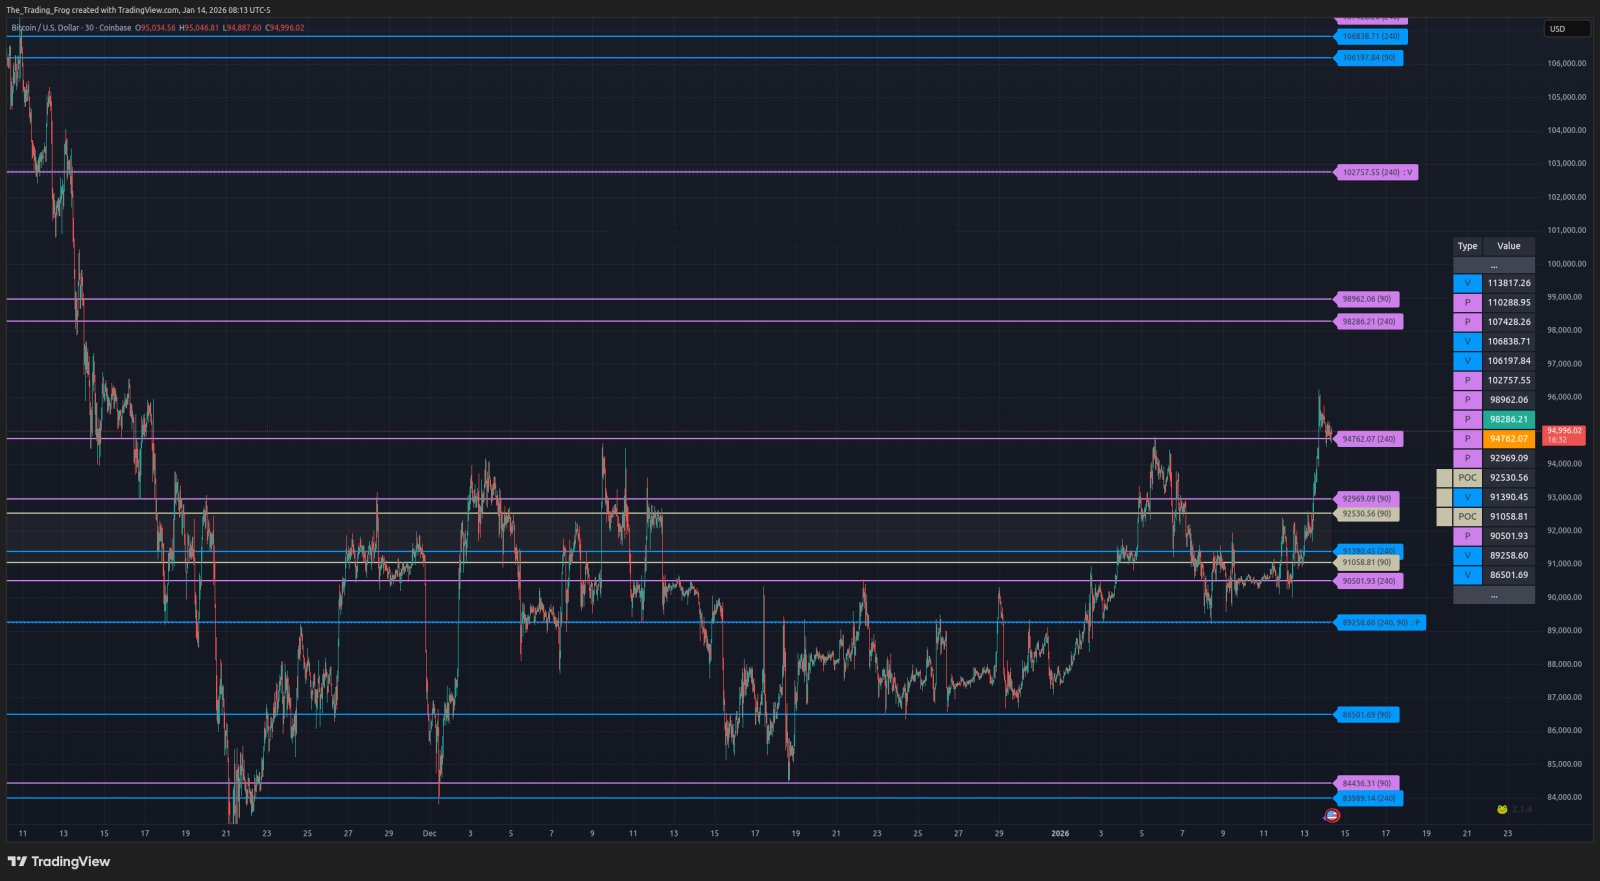Expand the top ellipsis row in table
This screenshot has height=881, width=1600.
tap(1493, 265)
